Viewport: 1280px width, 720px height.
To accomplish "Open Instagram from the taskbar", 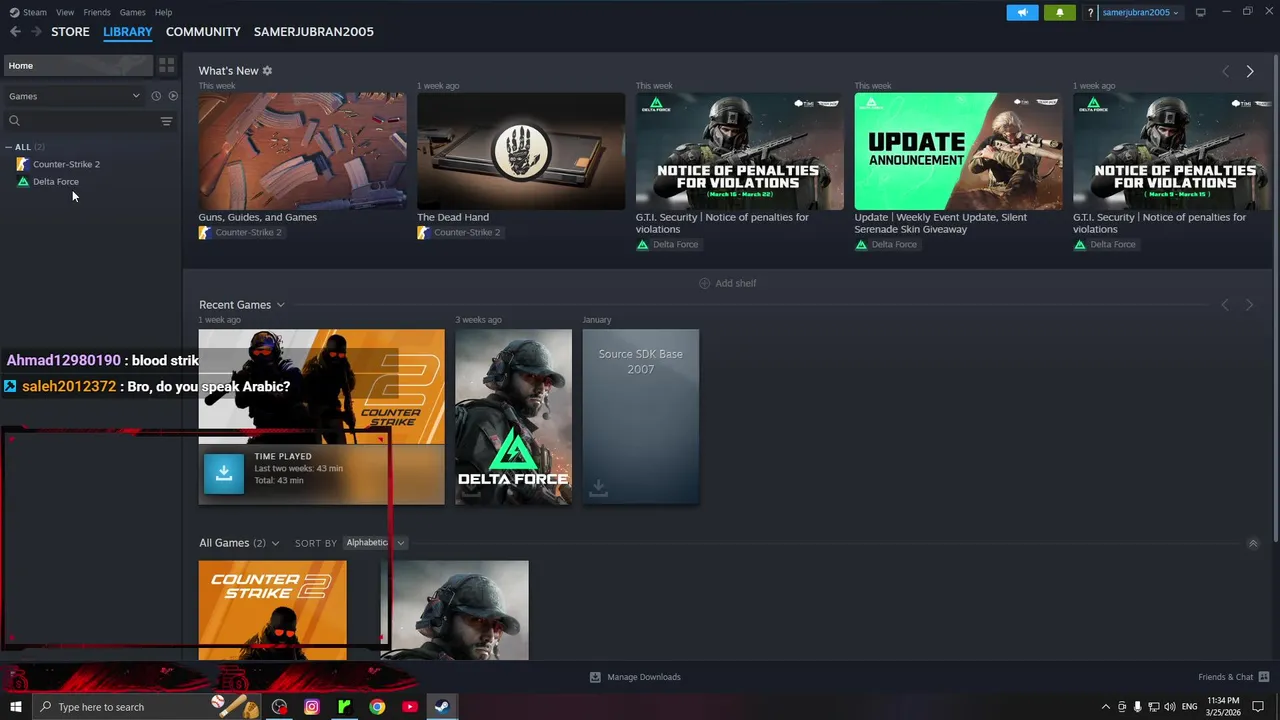I will pyautogui.click(x=312, y=707).
